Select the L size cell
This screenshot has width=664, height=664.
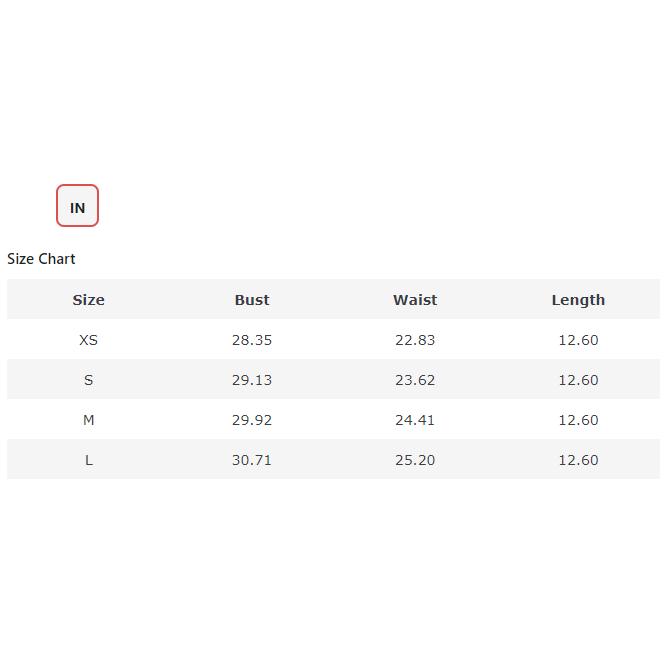(x=88, y=460)
